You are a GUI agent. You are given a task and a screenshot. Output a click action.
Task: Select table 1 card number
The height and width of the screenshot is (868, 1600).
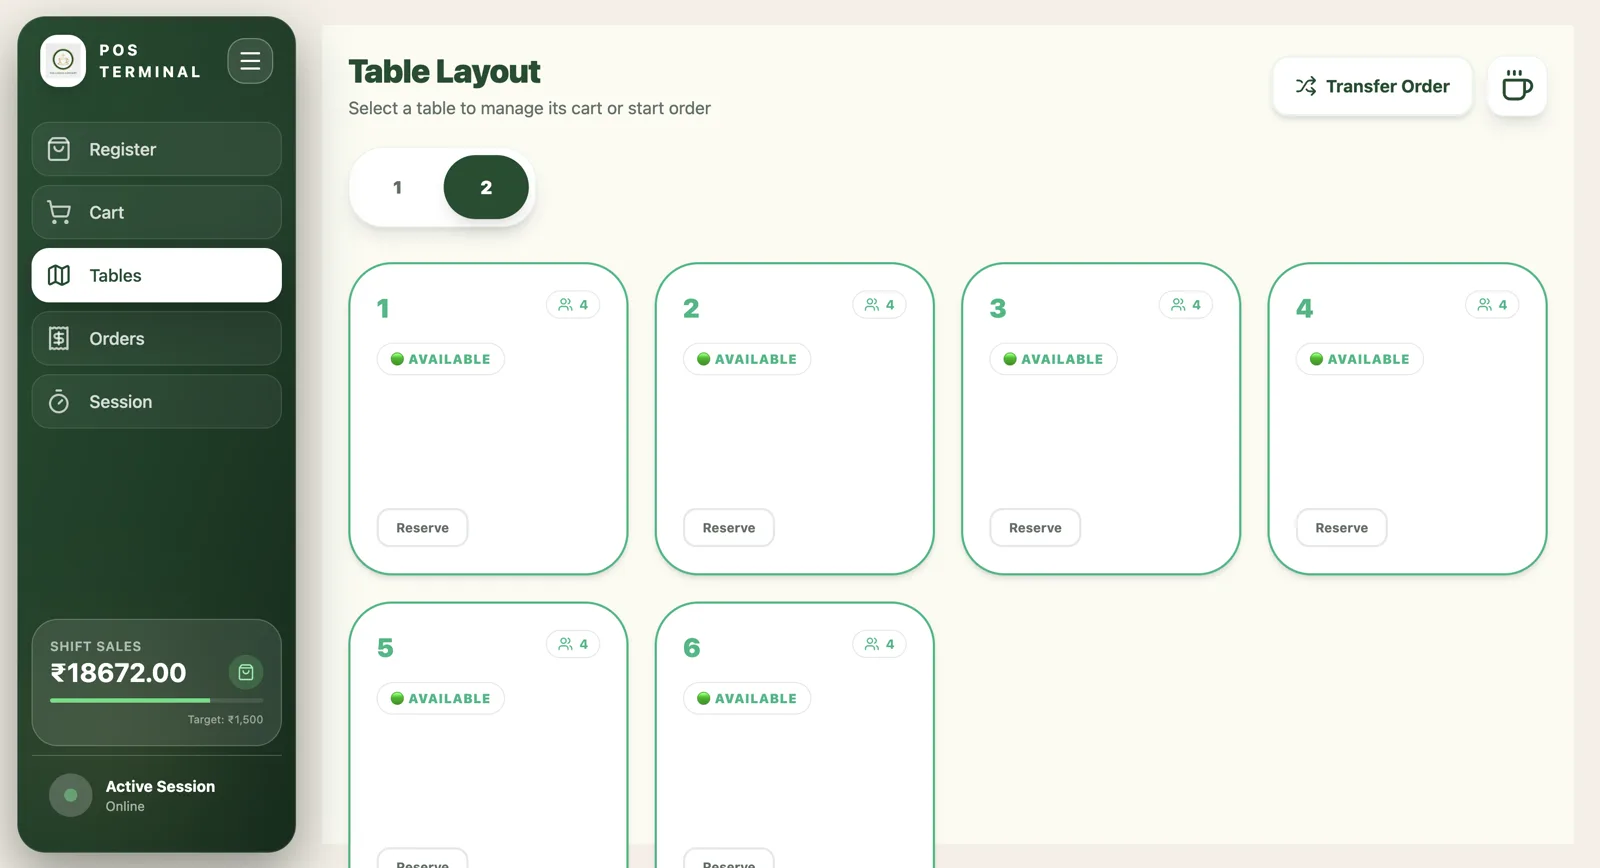(x=383, y=309)
